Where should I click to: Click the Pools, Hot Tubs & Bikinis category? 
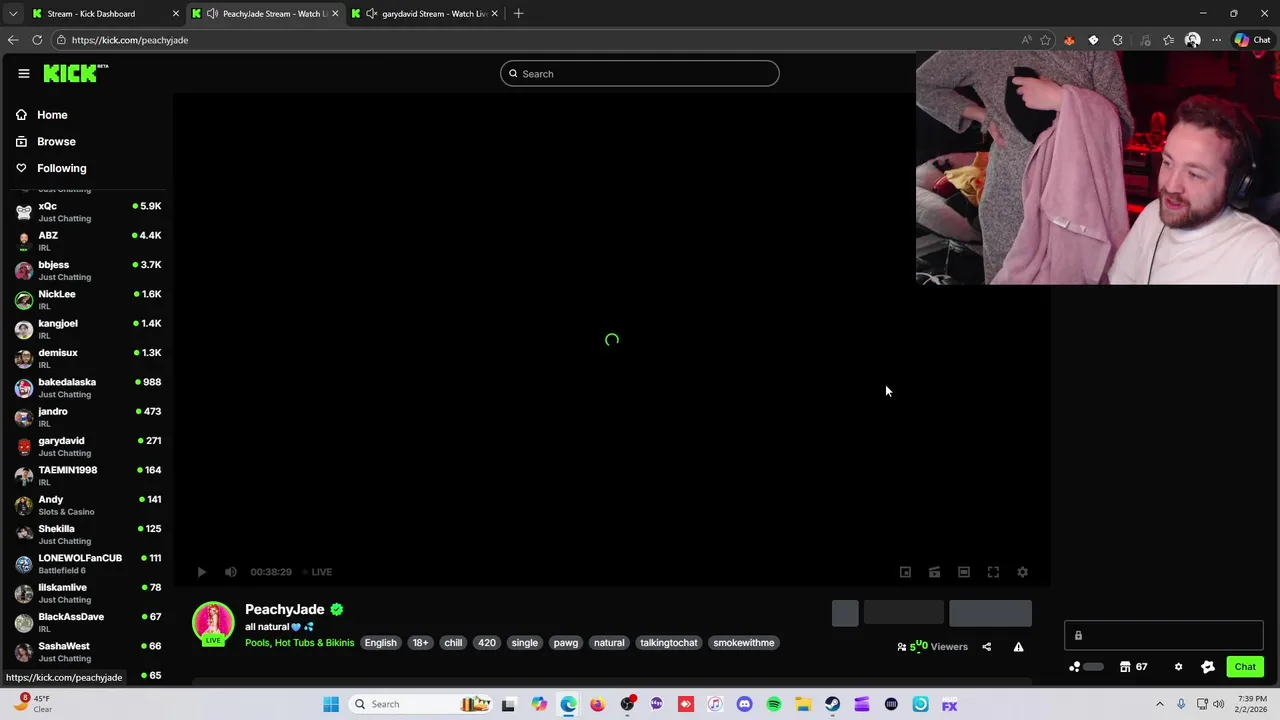[299, 643]
